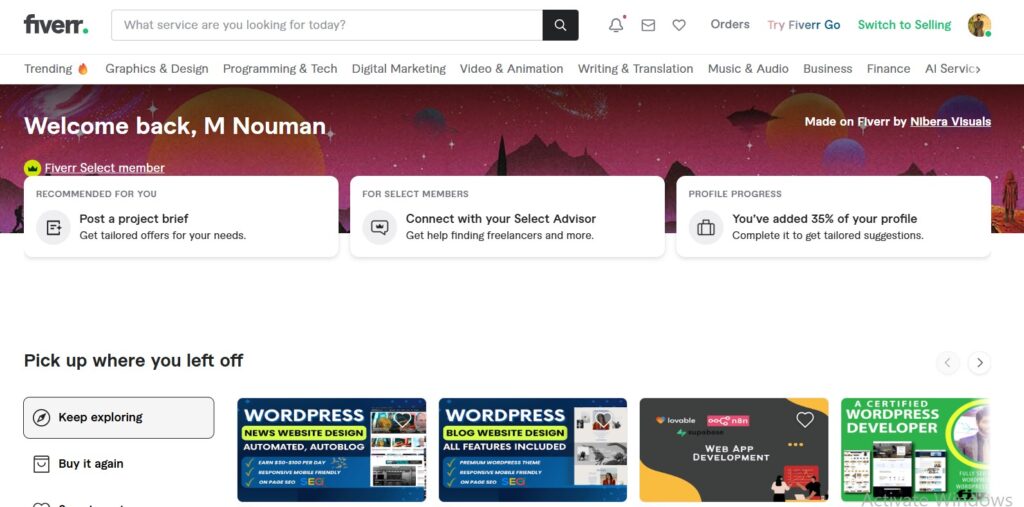The image size is (1024, 507).
Task: Open Programming & Tech category
Action: tap(280, 69)
